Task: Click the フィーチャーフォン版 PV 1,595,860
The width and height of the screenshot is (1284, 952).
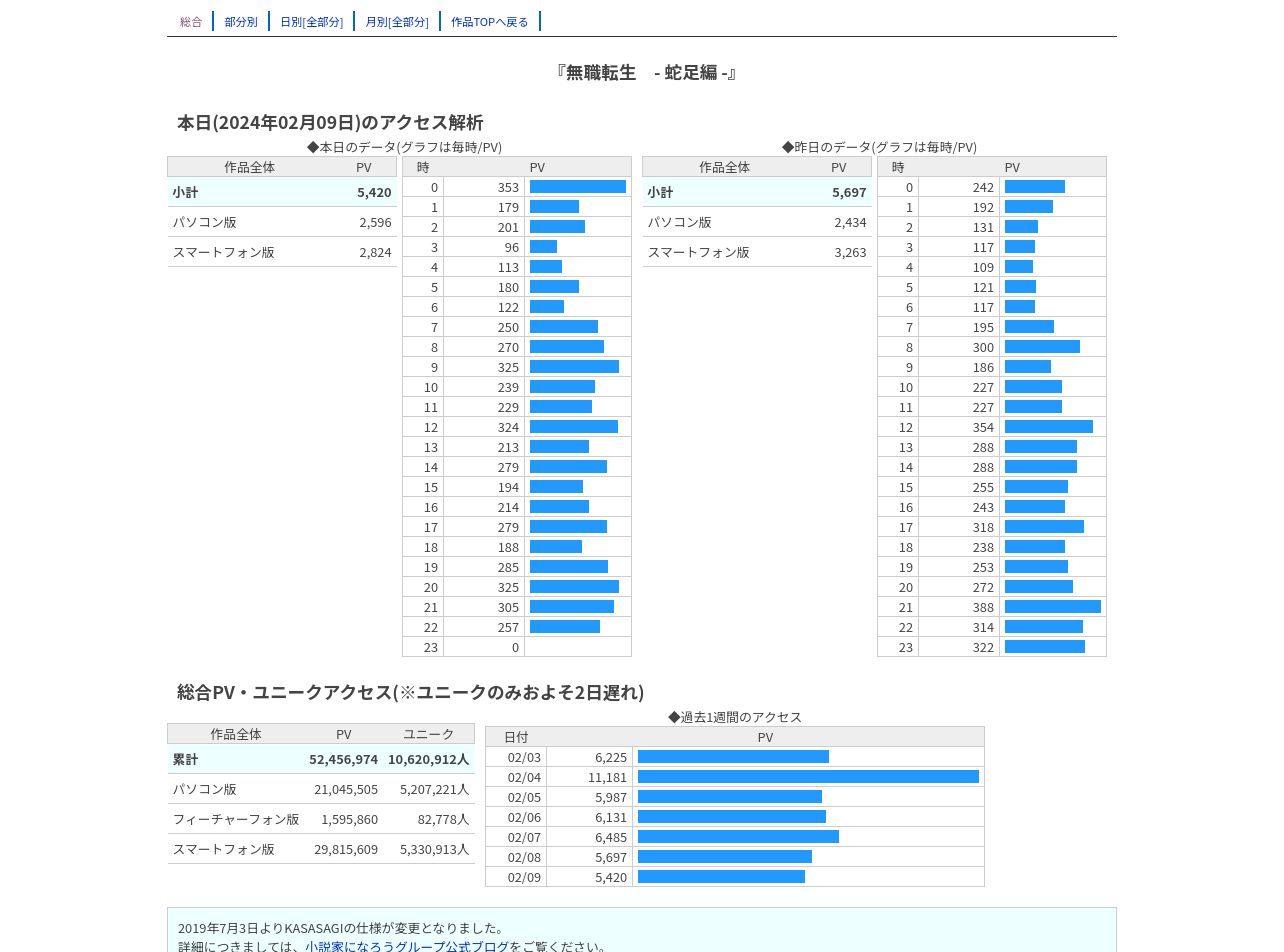Action: click(x=349, y=819)
